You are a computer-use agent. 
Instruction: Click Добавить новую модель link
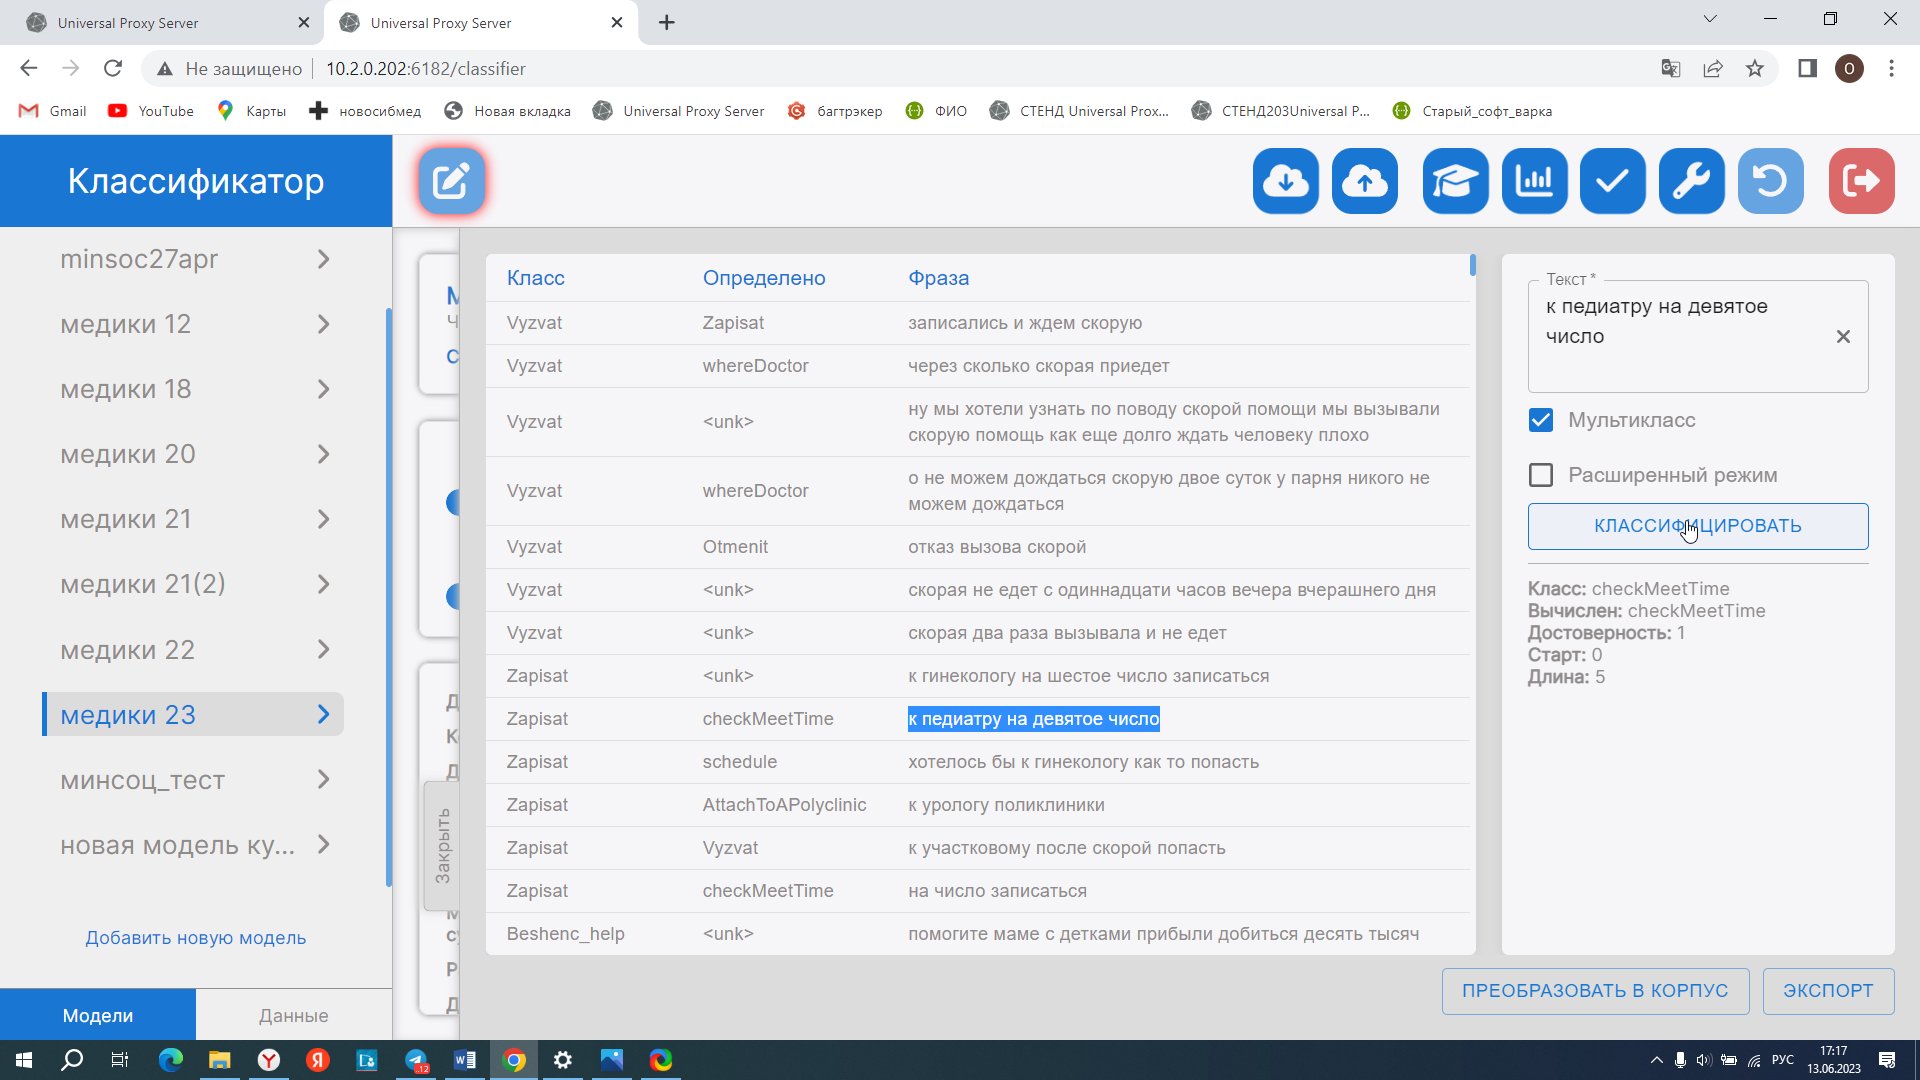(x=195, y=938)
